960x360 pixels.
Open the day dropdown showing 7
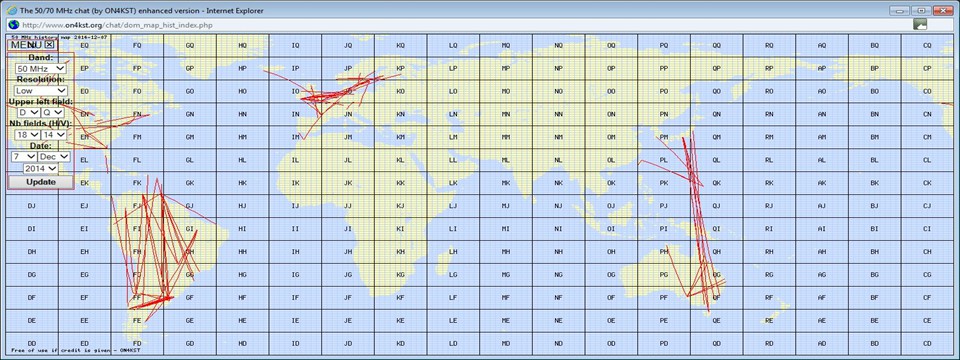click(x=24, y=157)
